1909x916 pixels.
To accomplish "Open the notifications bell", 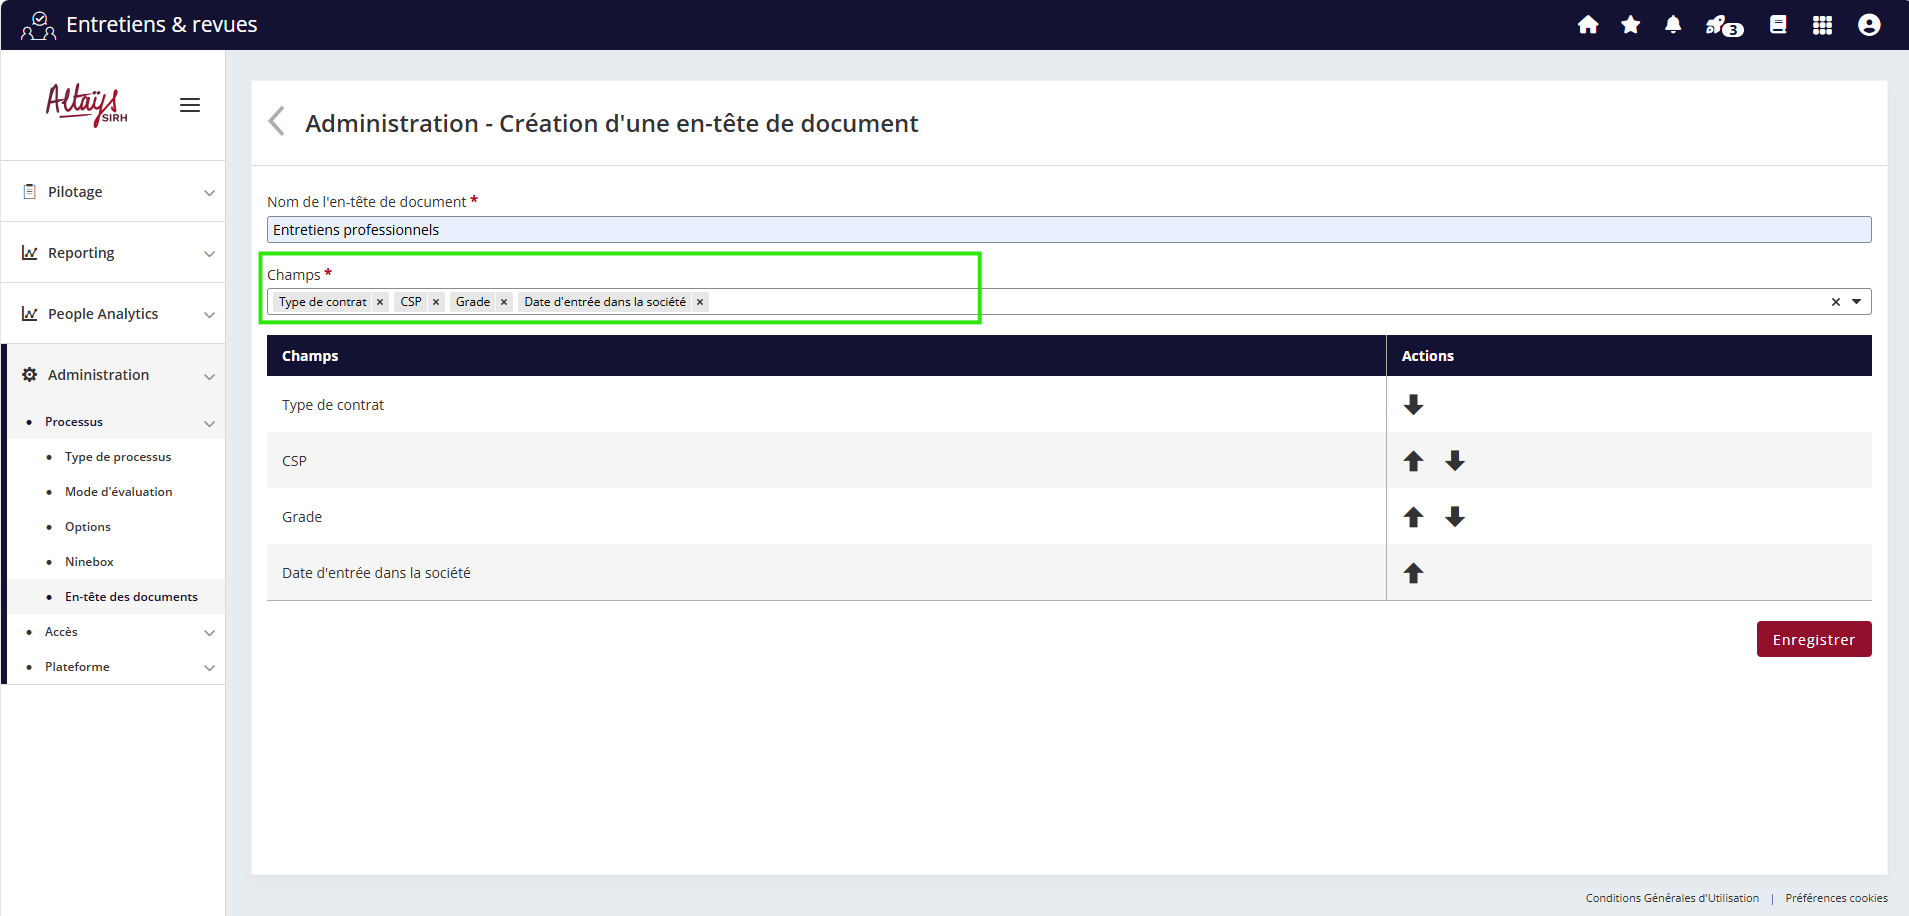I will pyautogui.click(x=1673, y=25).
